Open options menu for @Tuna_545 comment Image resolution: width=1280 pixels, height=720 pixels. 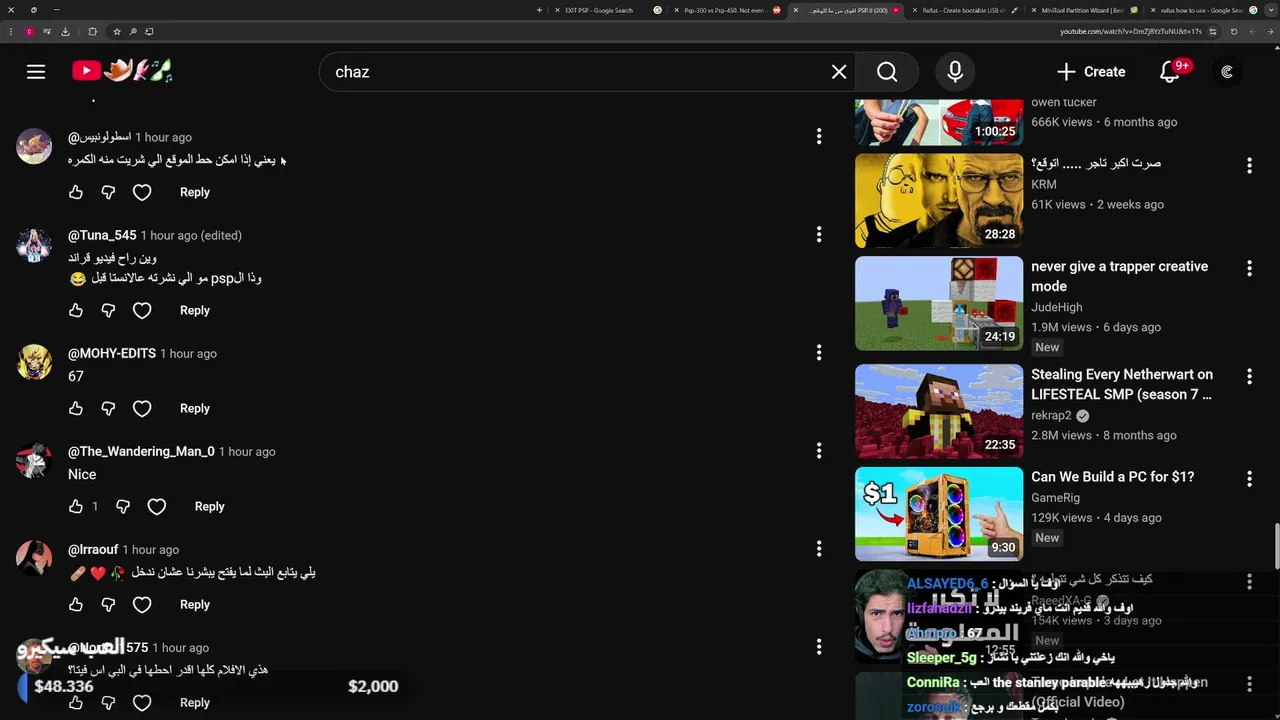click(819, 234)
